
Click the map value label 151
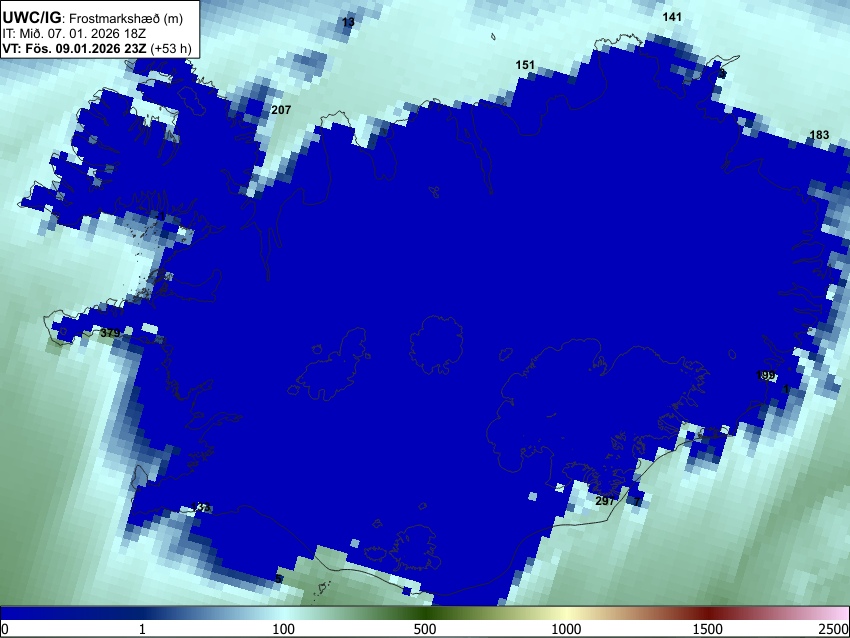click(525, 65)
